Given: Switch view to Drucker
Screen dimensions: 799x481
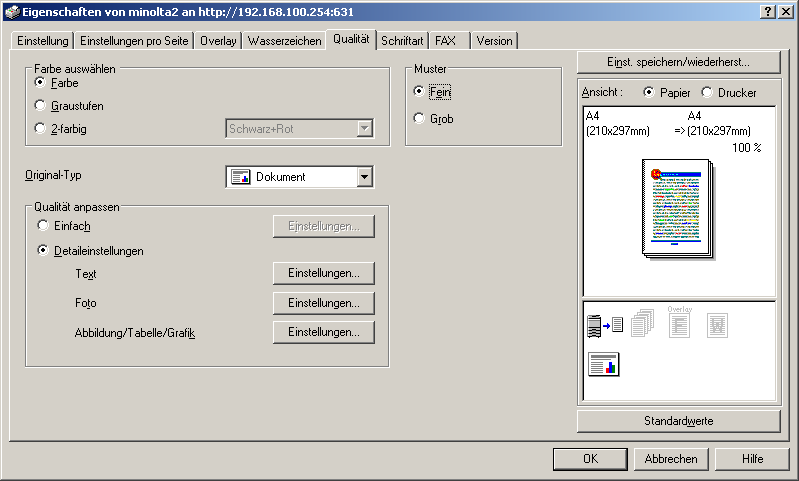Looking at the screenshot, I should pos(707,92).
